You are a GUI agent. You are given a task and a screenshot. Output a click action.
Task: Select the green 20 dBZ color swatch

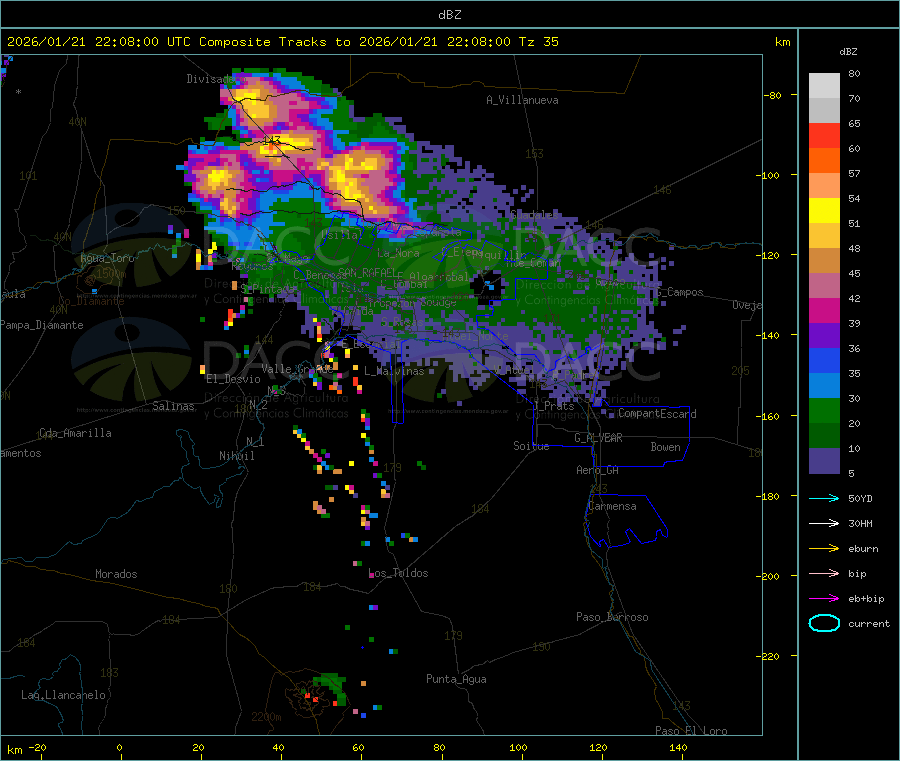[824, 410]
